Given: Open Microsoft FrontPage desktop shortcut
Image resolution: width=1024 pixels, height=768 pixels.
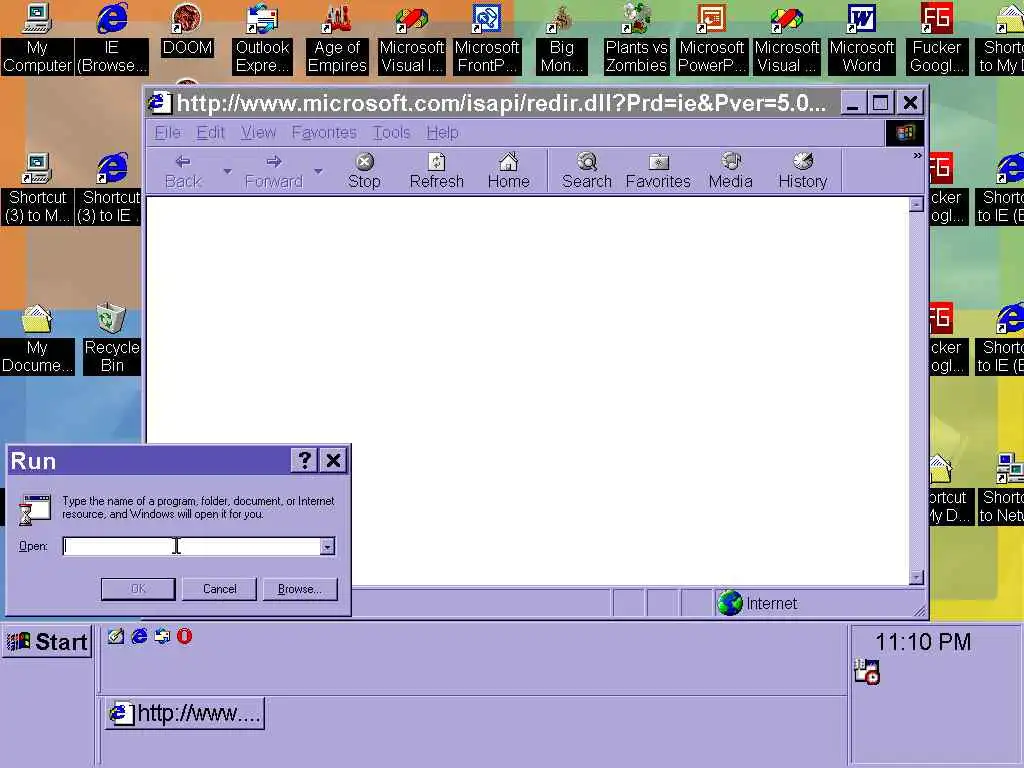Looking at the screenshot, I should click(487, 38).
